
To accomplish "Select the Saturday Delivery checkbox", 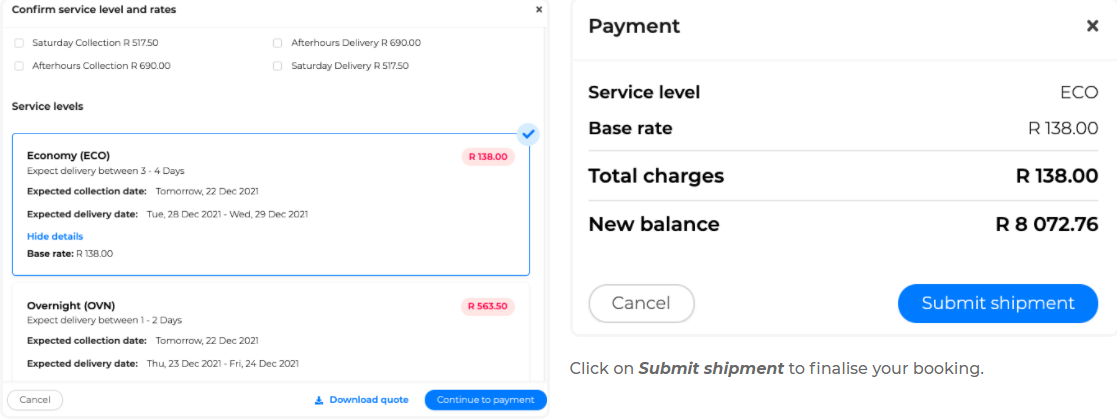I will tap(278, 66).
